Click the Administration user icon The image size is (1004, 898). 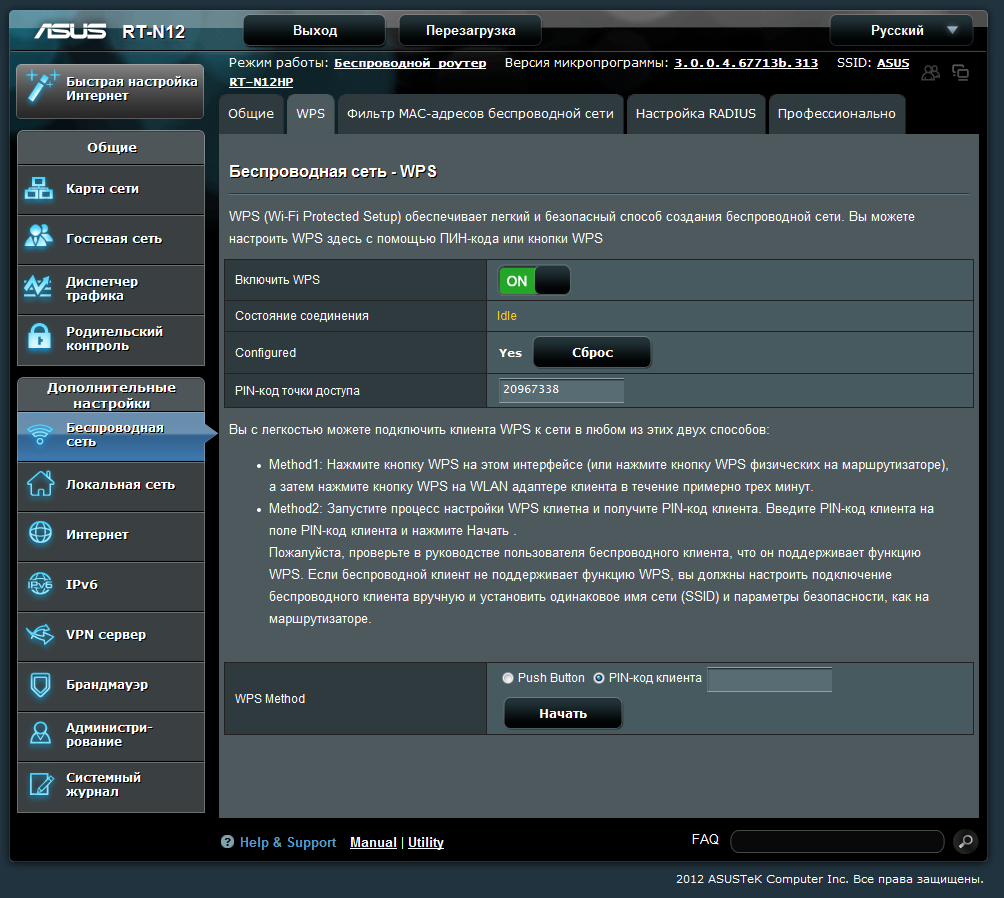[x=40, y=733]
